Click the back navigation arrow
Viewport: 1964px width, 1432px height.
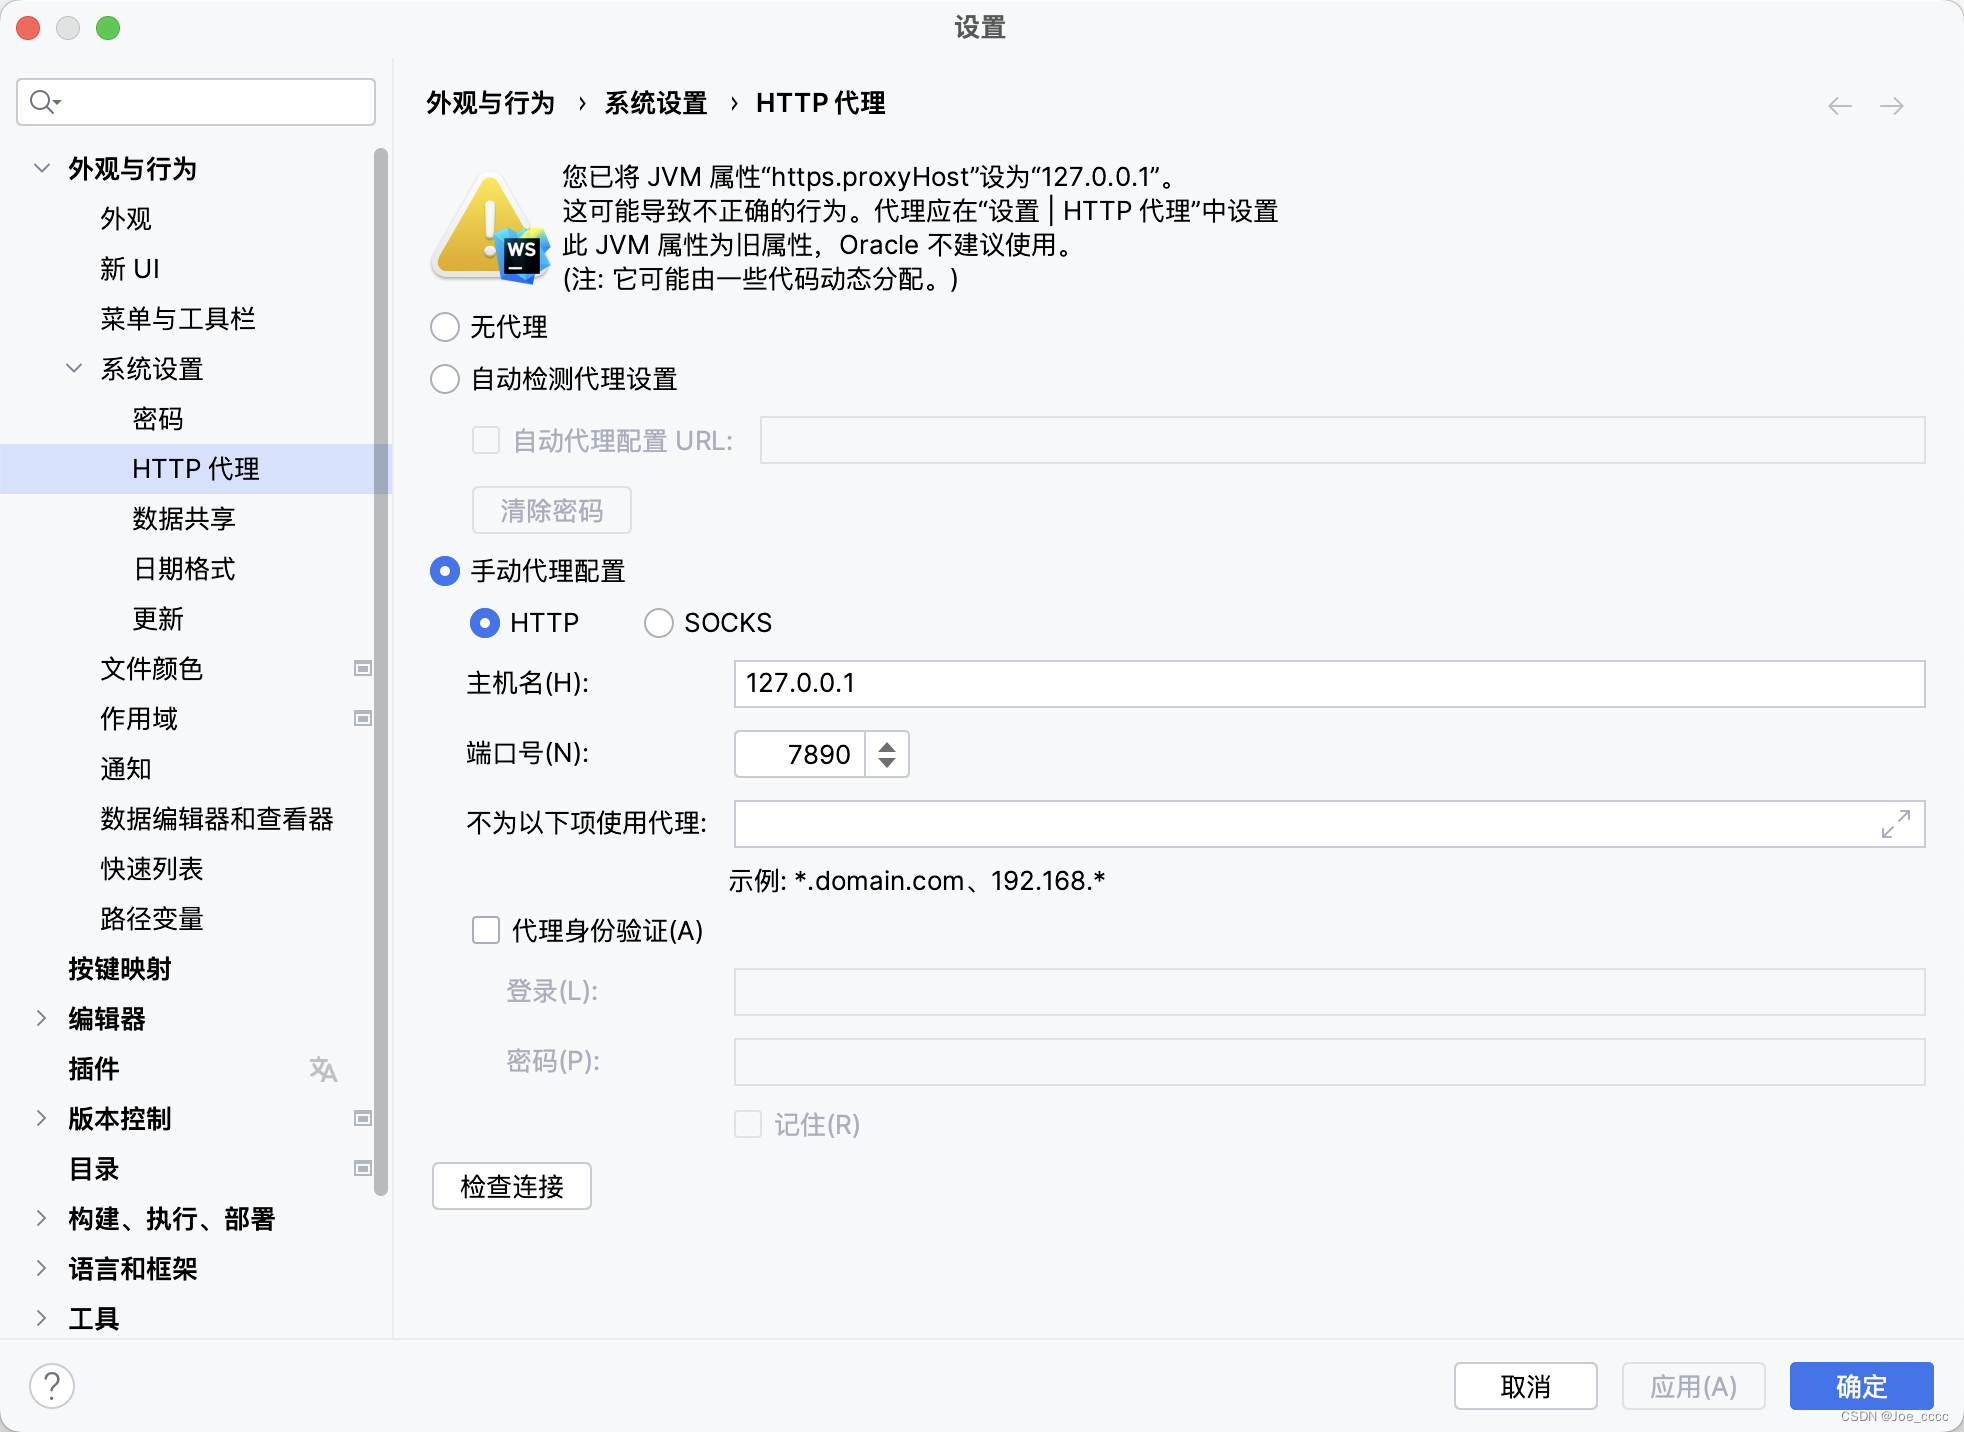[1839, 106]
